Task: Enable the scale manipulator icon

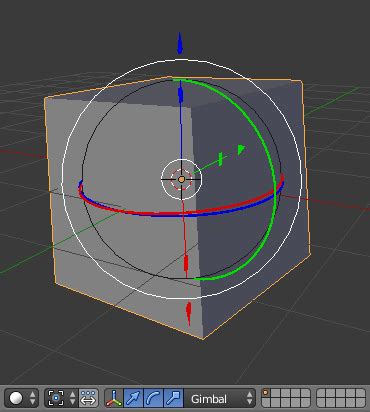Action: [x=173, y=398]
